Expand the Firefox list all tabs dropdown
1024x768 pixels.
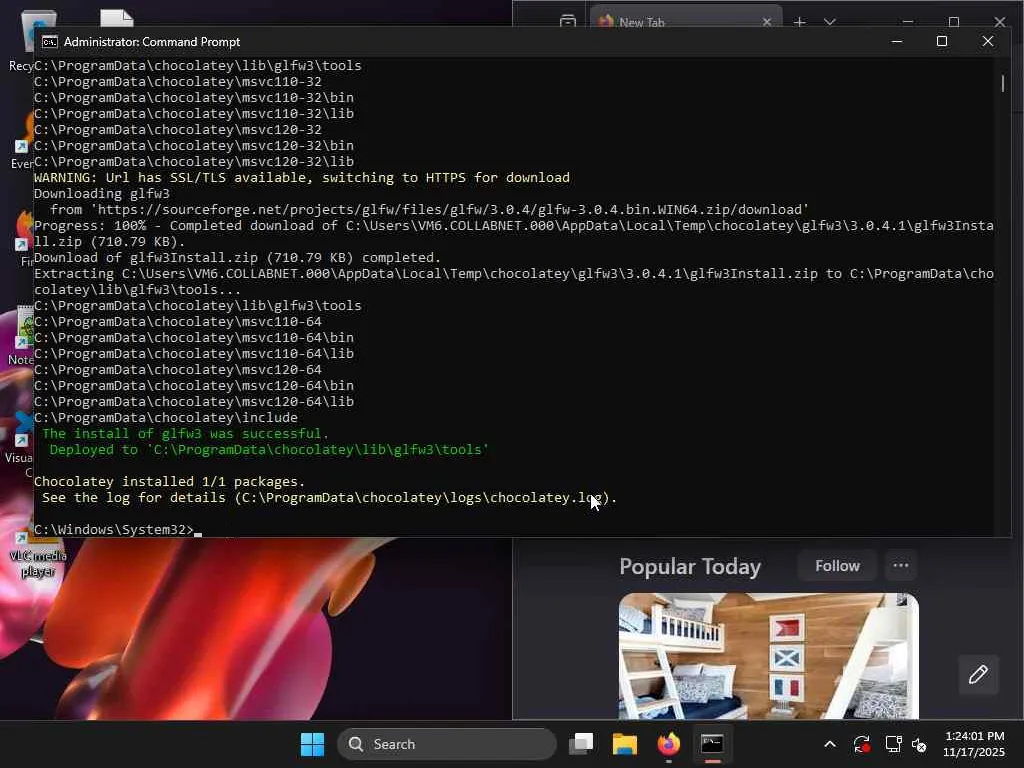(829, 22)
